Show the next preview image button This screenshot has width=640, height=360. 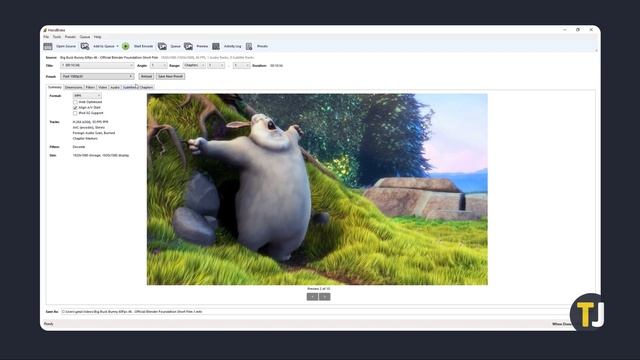point(325,297)
